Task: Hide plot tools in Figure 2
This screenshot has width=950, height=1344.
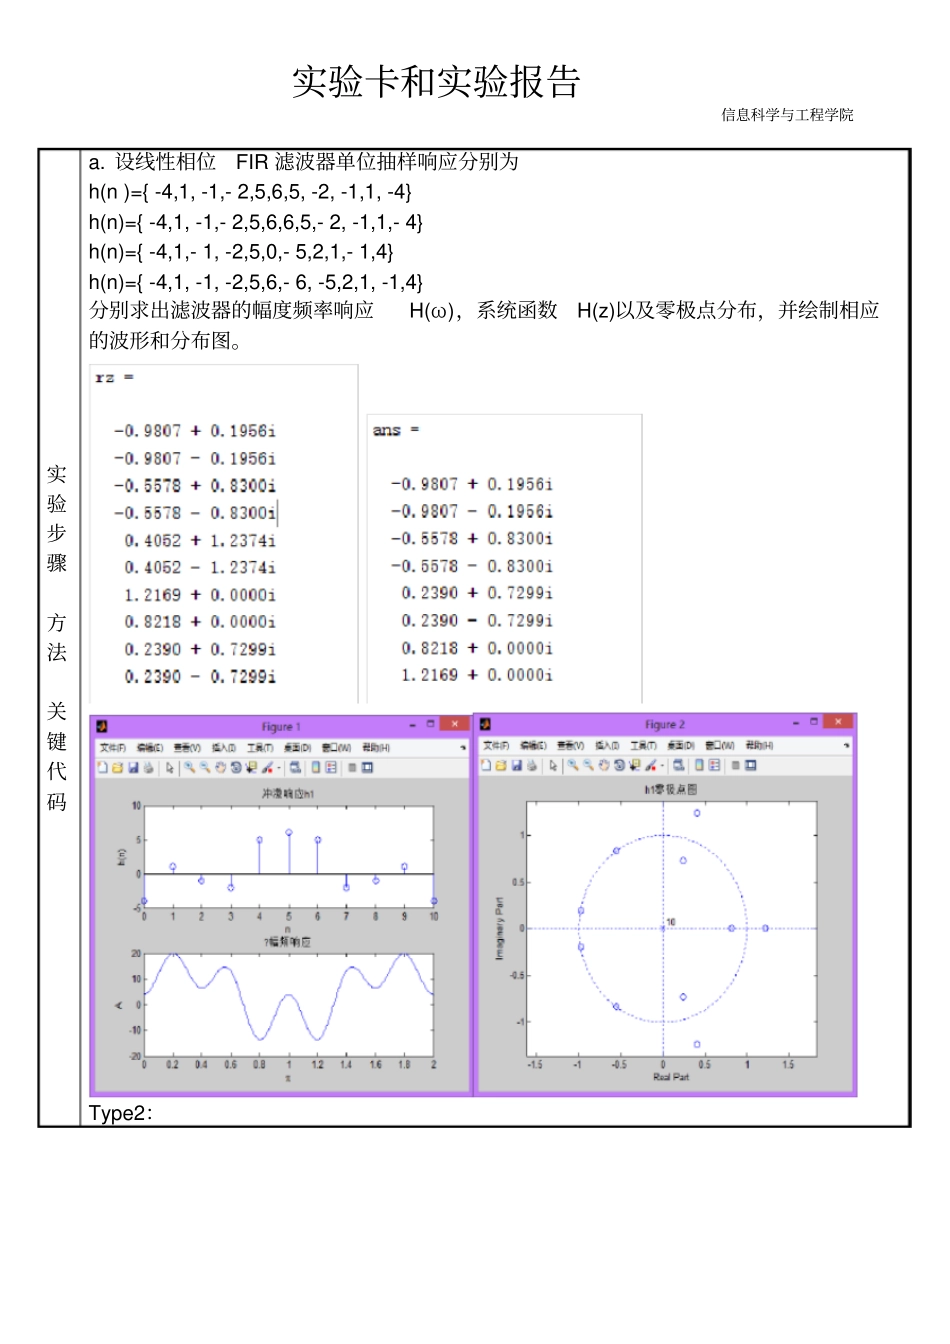Action: [x=736, y=765]
